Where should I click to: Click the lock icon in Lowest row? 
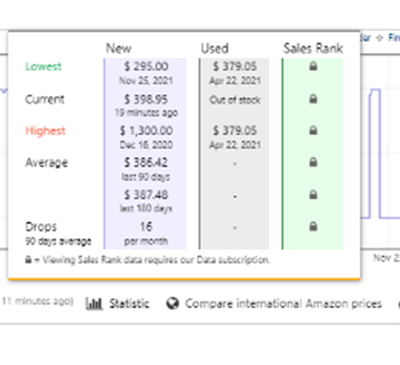pyautogui.click(x=313, y=66)
